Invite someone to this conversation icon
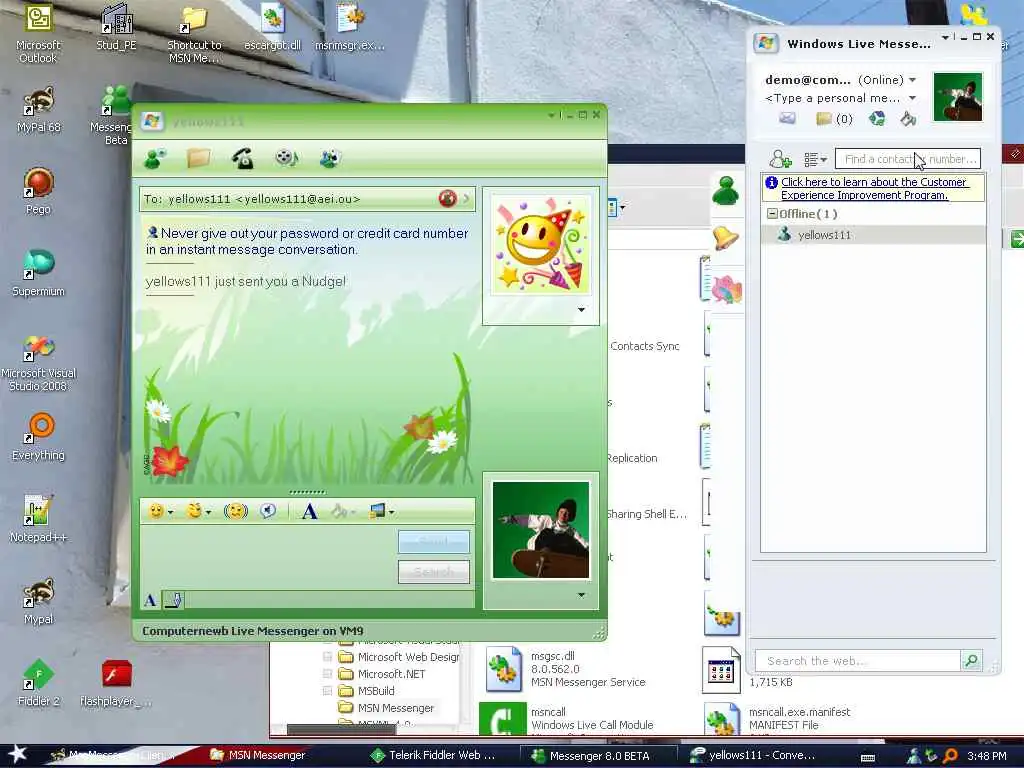Screen dimensions: 1024x768 click(x=155, y=158)
